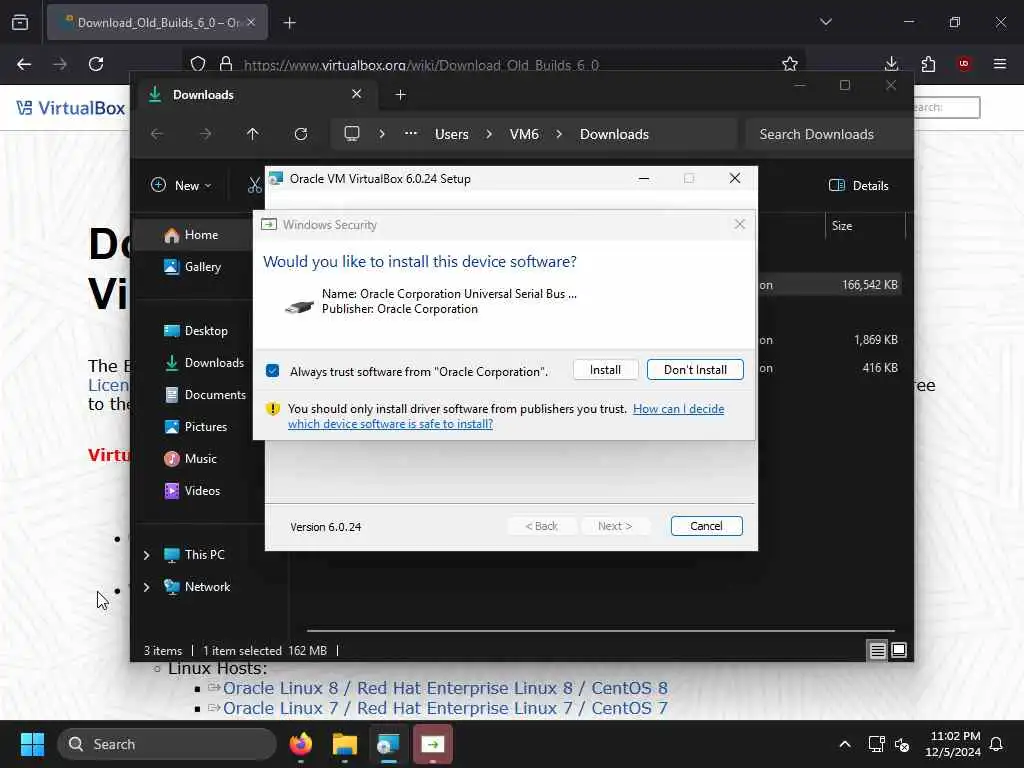Refresh the File Explorer Downloads folder
The width and height of the screenshot is (1024, 768).
300,134
